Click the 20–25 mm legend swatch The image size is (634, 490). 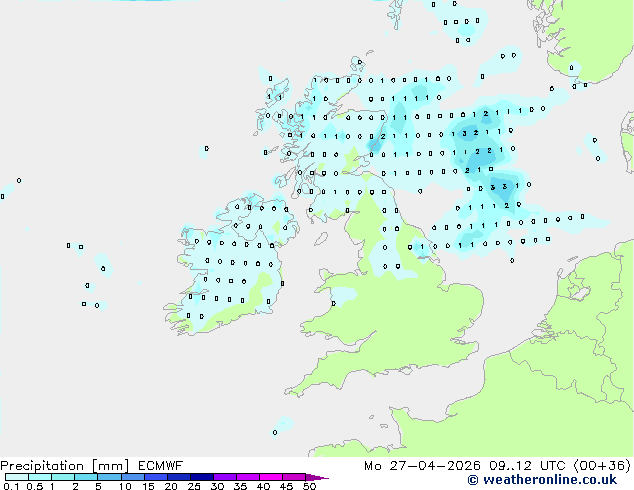coord(179,477)
